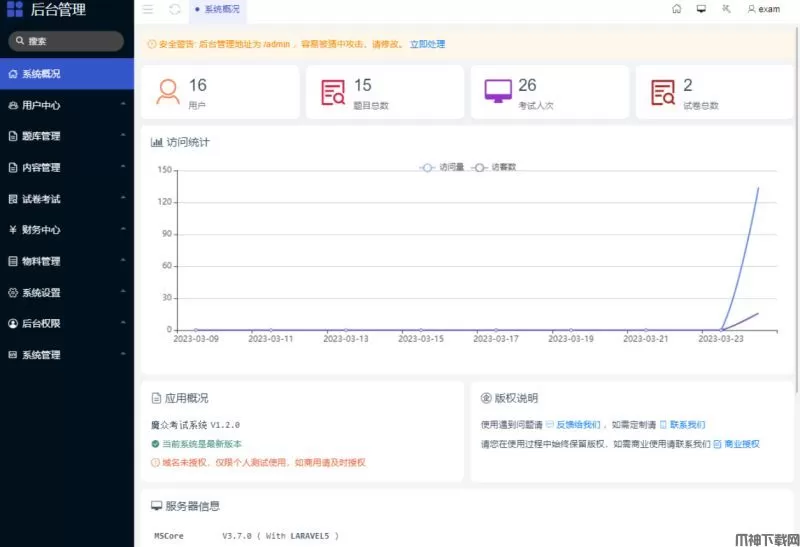Click the purple 考试人次 monitor icon
This screenshot has height=547, width=800.
[x=497, y=92]
